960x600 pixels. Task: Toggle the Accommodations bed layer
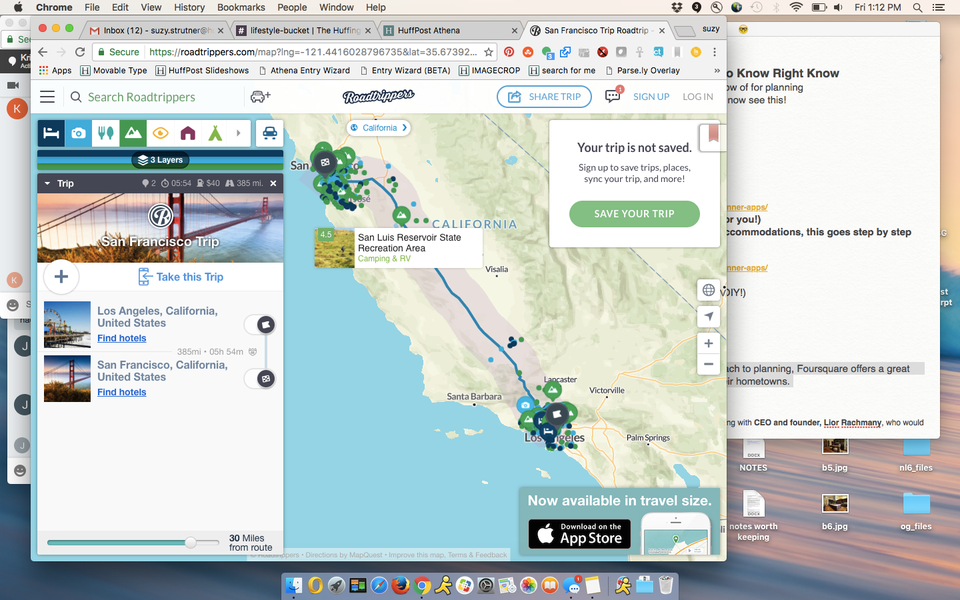[51, 133]
